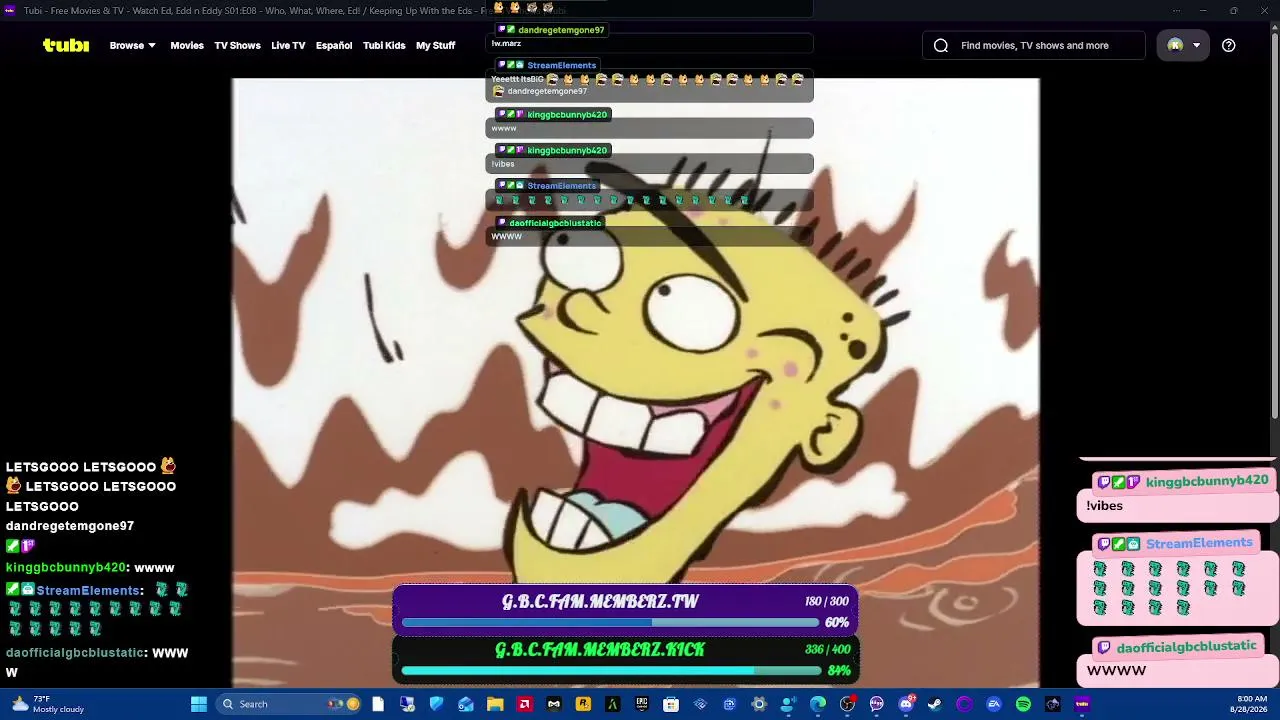Launch the AMD software from taskbar
The width and height of the screenshot is (1280, 720).
[524, 704]
